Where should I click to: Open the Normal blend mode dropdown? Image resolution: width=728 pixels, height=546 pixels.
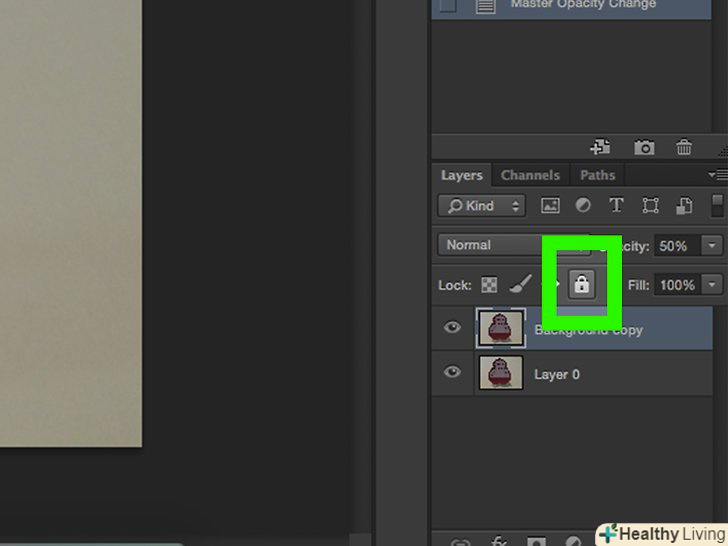pyautogui.click(x=514, y=245)
